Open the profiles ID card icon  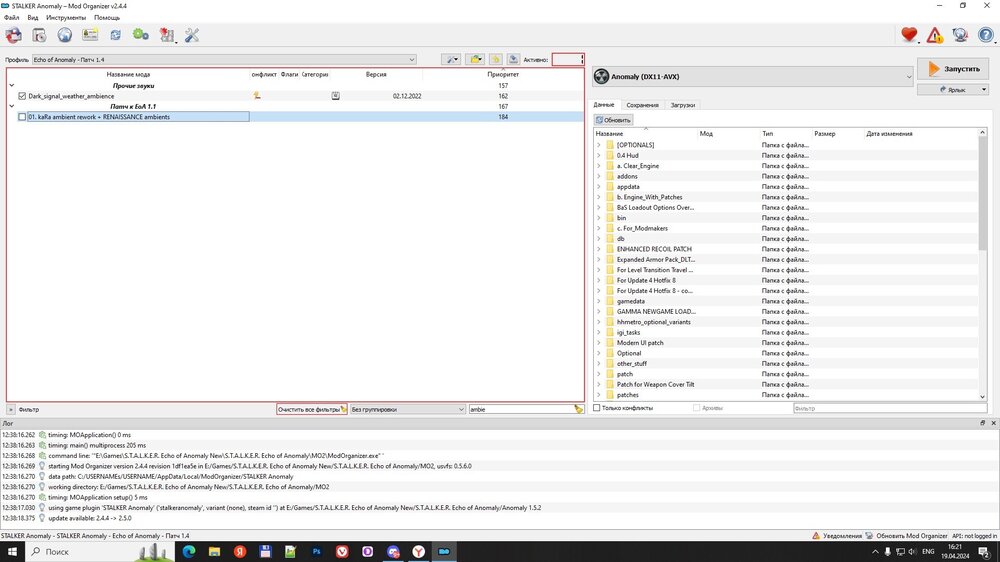[90, 35]
